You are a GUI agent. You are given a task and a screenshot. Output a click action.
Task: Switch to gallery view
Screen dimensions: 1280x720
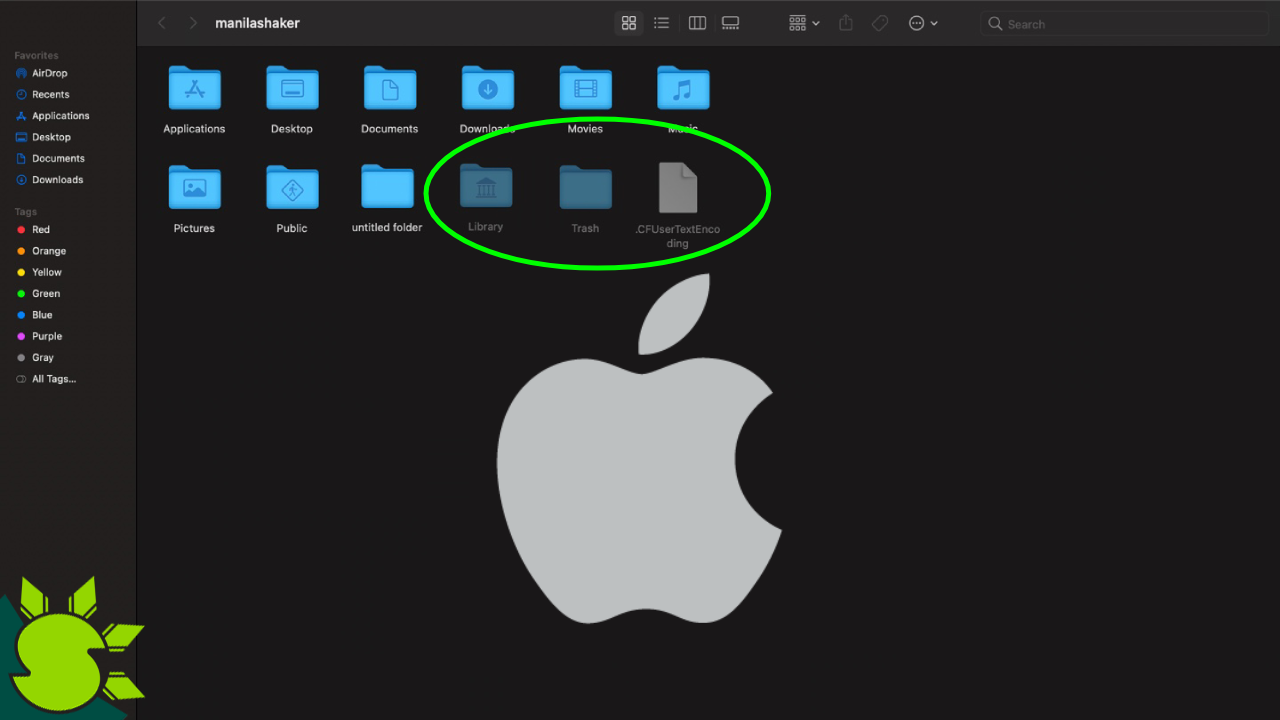(x=730, y=23)
